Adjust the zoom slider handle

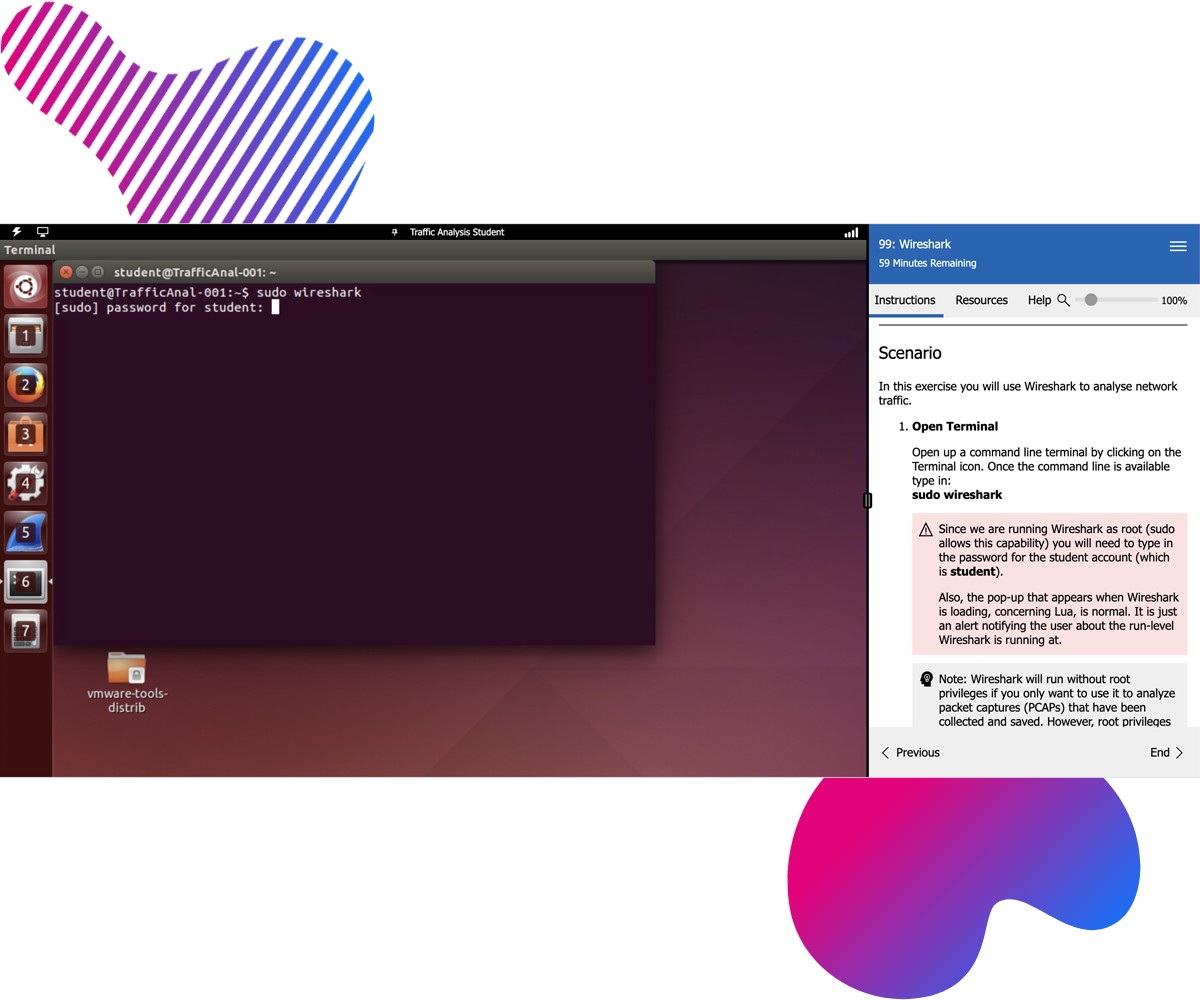(x=1091, y=300)
